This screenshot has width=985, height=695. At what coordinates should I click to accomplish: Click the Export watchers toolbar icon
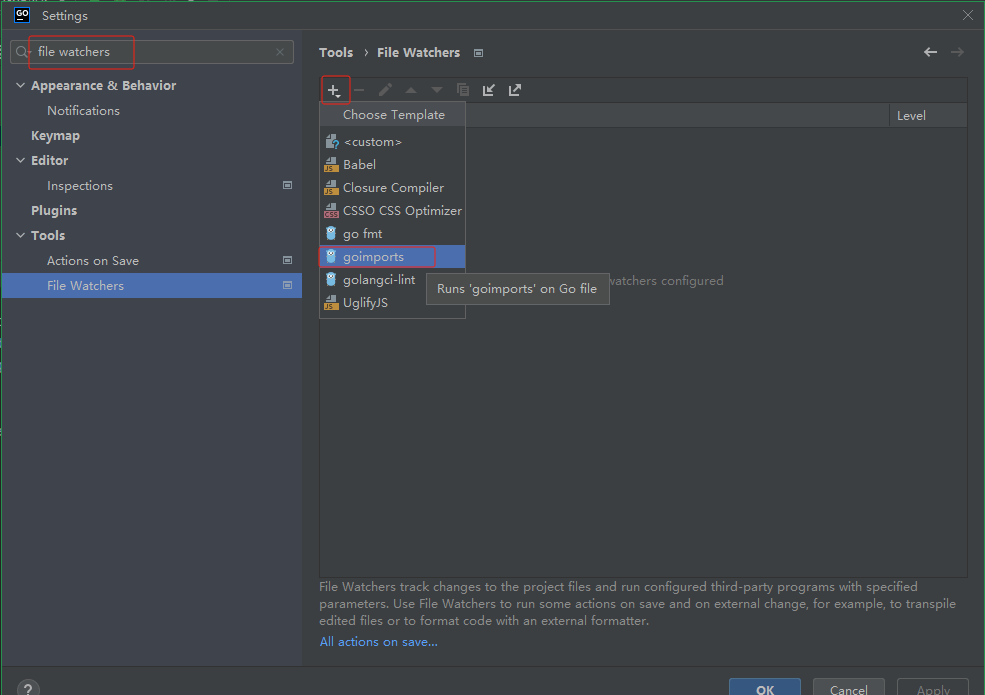click(515, 90)
